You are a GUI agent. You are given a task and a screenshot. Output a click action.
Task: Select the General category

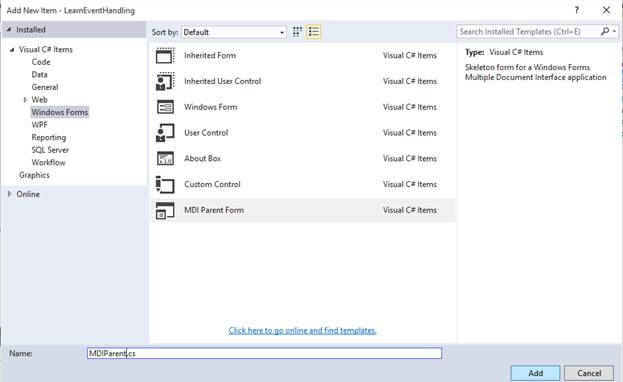click(x=44, y=87)
